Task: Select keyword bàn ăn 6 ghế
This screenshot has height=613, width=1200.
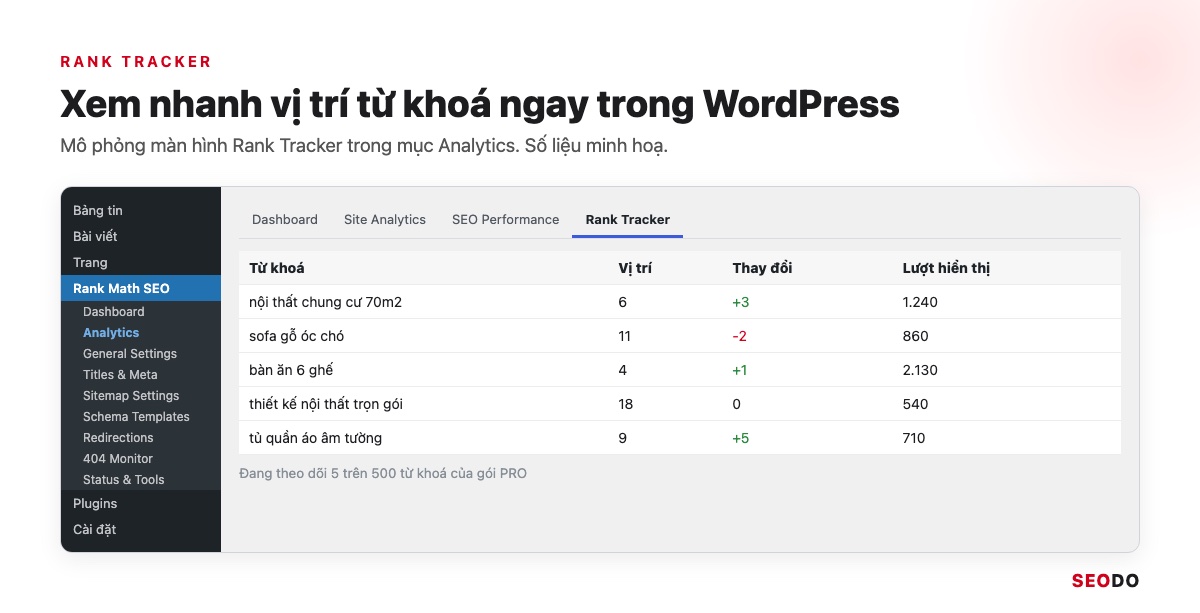Action: click(x=291, y=370)
